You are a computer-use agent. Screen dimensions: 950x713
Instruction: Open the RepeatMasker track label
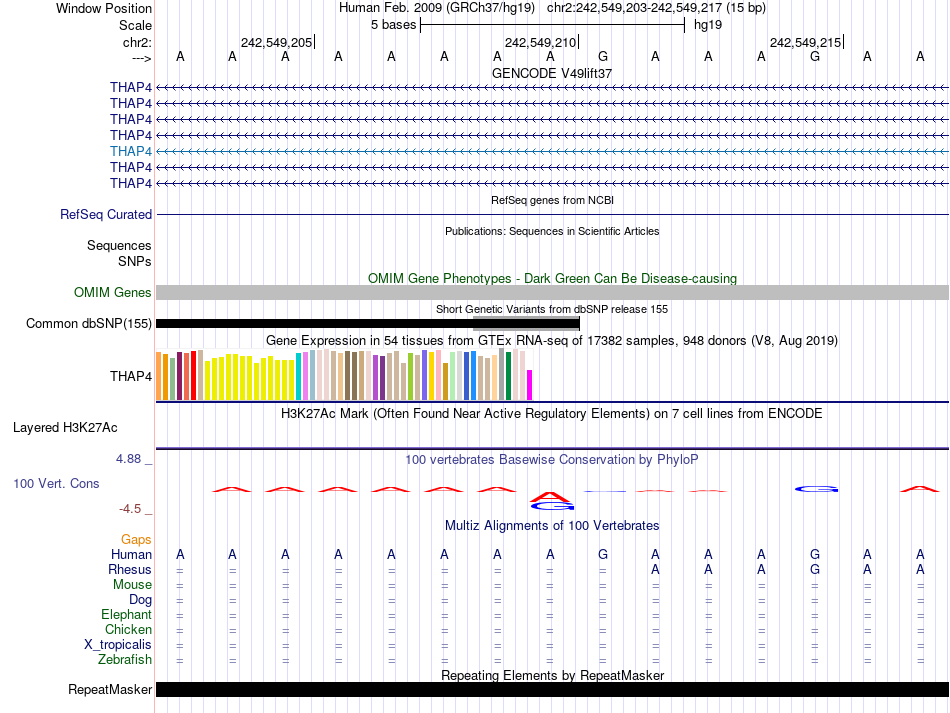110,690
